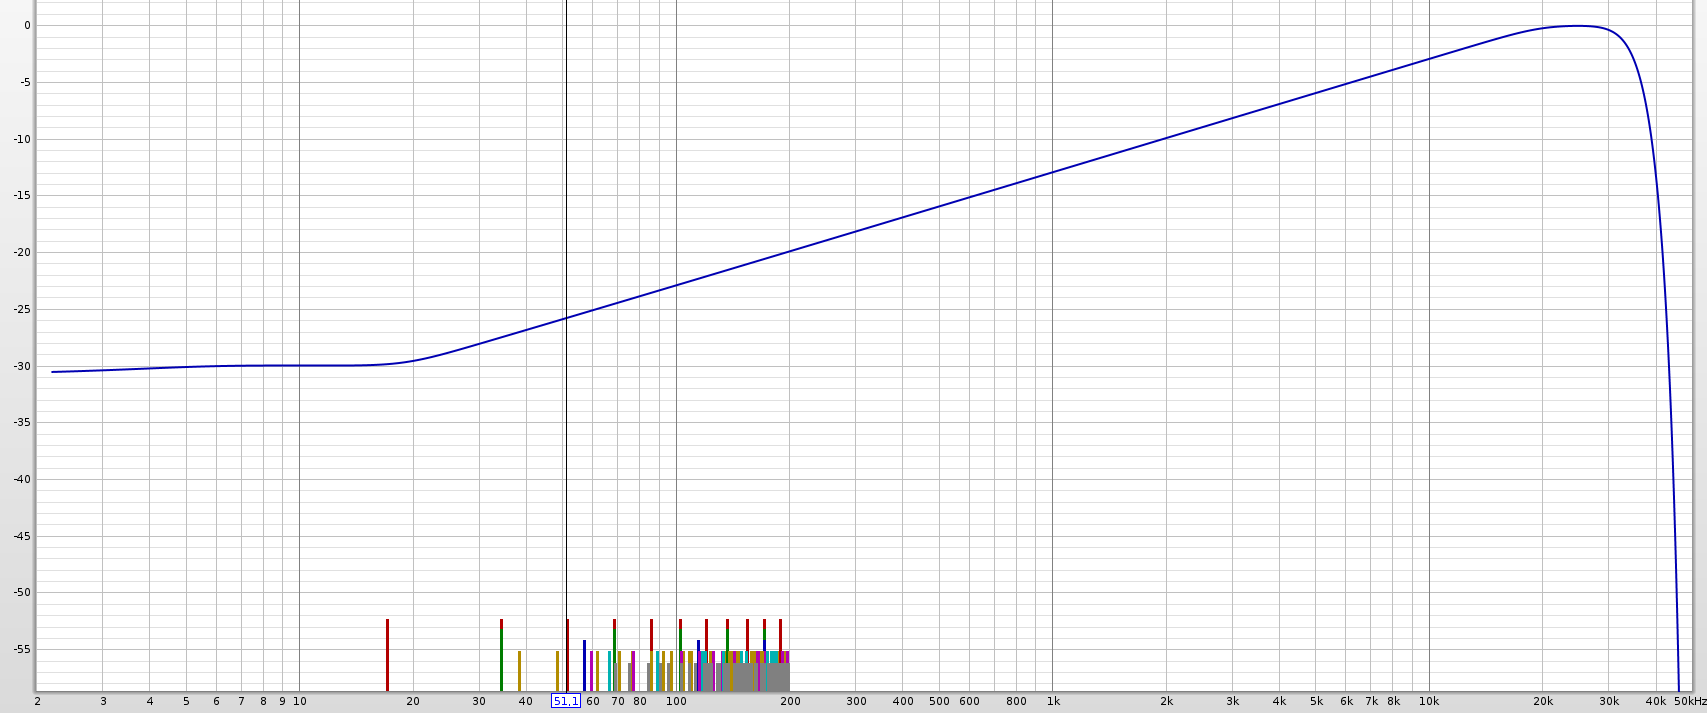Click the 50kHz label at axis end

click(x=1690, y=701)
